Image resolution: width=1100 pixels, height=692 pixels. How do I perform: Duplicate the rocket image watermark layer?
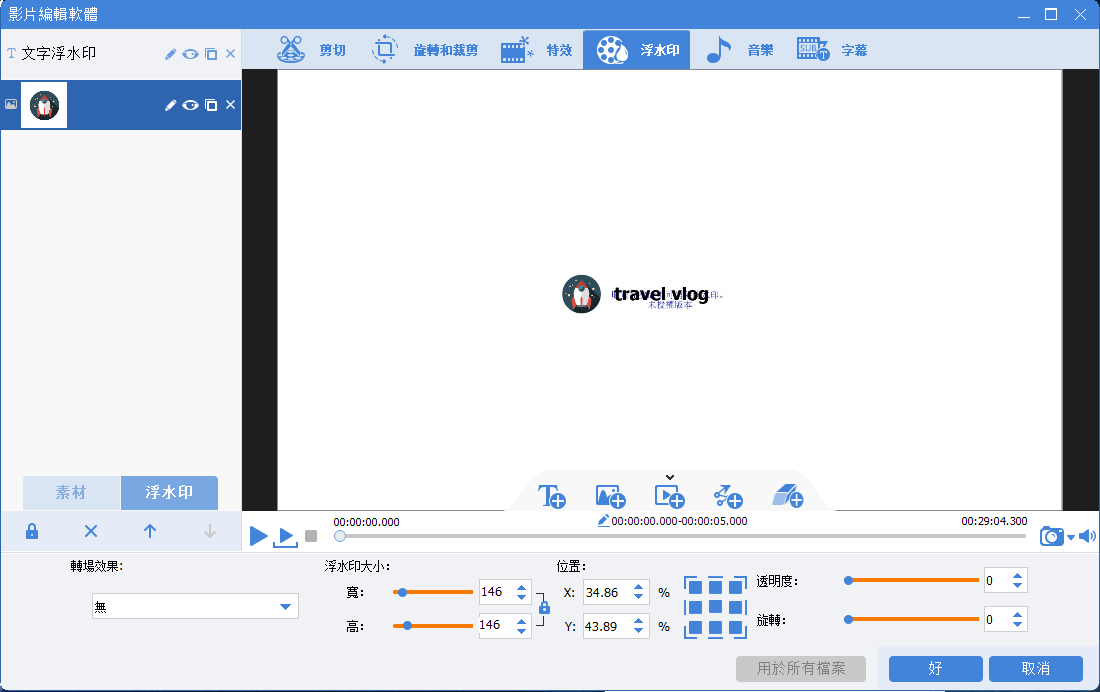point(211,105)
